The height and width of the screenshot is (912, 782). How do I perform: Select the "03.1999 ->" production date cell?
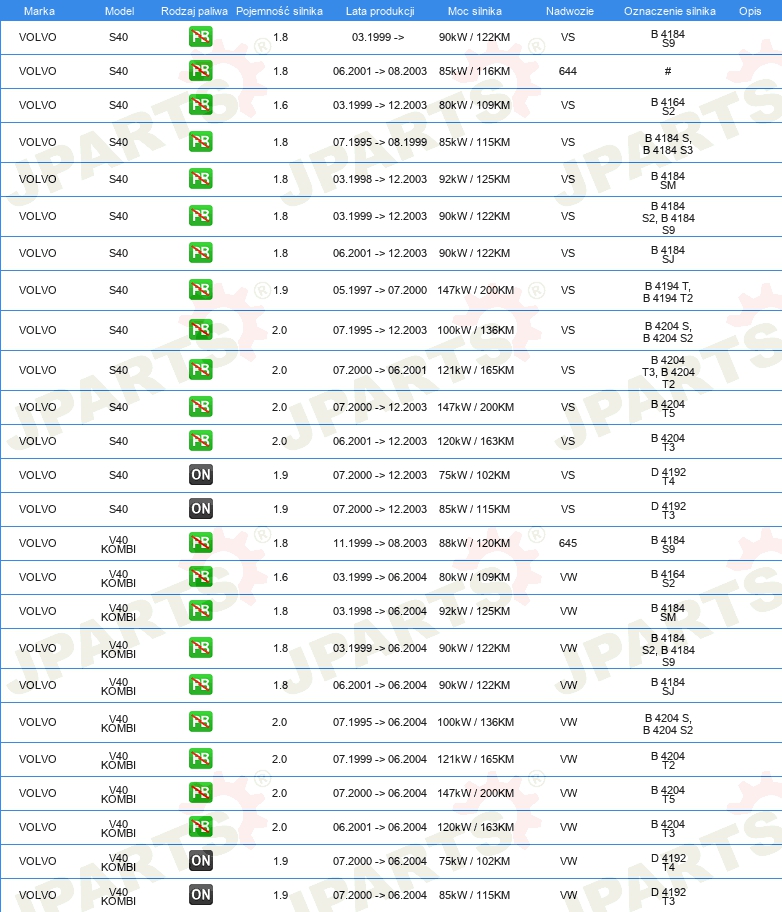pyautogui.click(x=378, y=37)
